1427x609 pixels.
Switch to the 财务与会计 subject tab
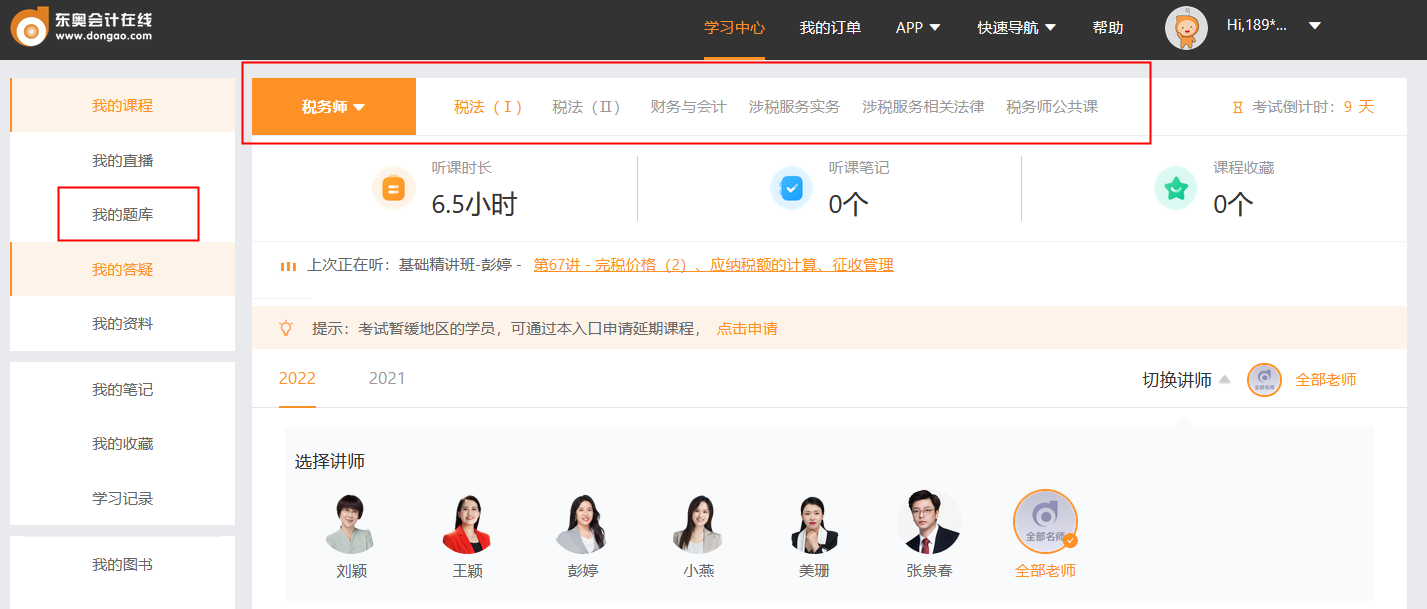coord(688,107)
